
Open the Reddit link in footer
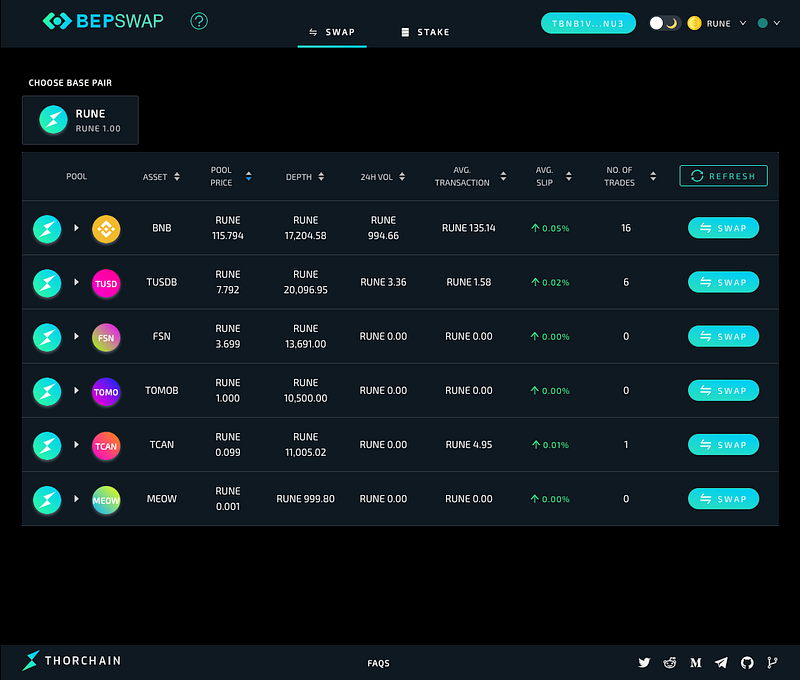pos(670,662)
